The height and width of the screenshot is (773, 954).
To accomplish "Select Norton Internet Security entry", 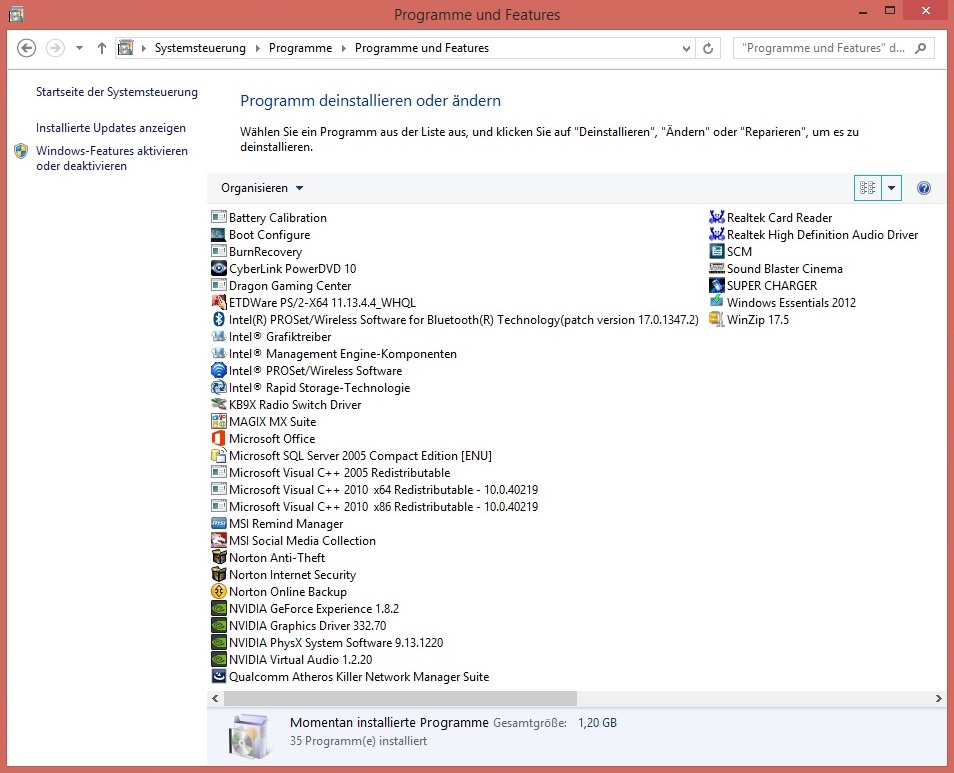I will pyautogui.click(x=284, y=575).
